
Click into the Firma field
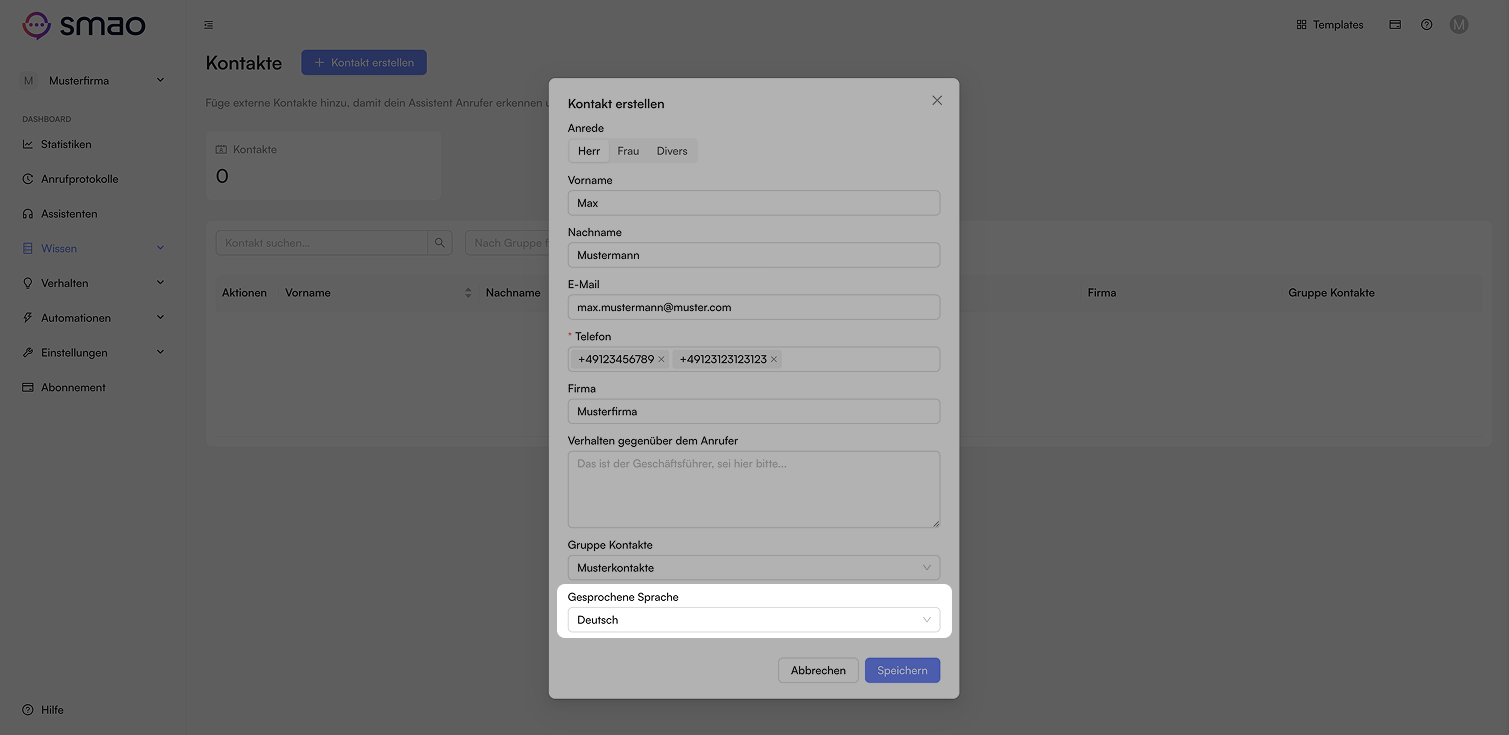(x=754, y=411)
